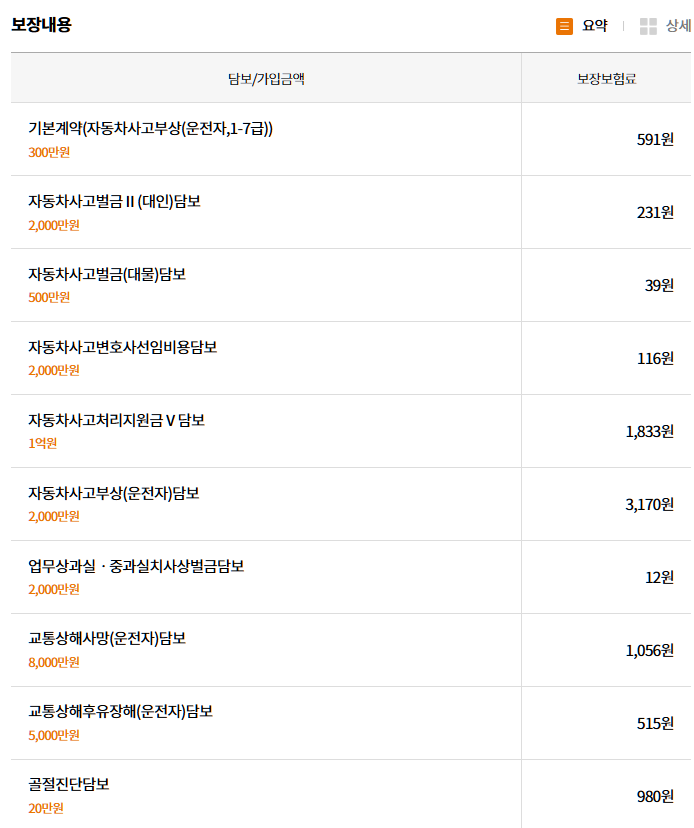Select 교통상해후유장해(운전자)담보 coverage name
This screenshot has height=828, width=694.
(120, 712)
